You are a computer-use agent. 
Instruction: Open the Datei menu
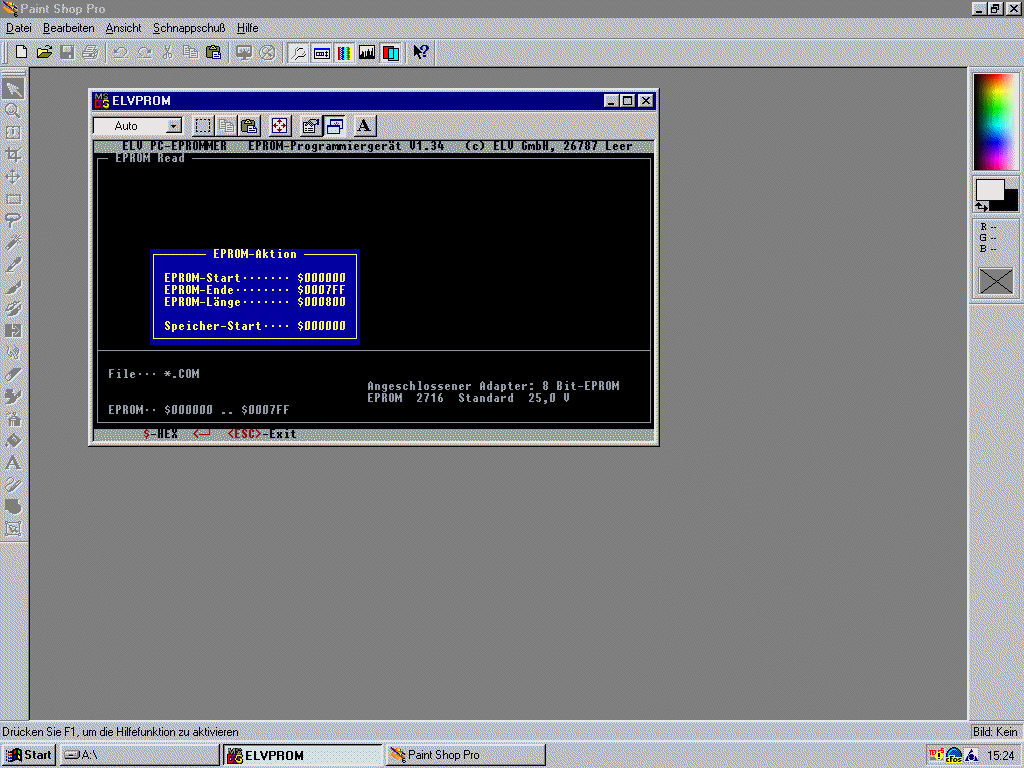[19, 28]
